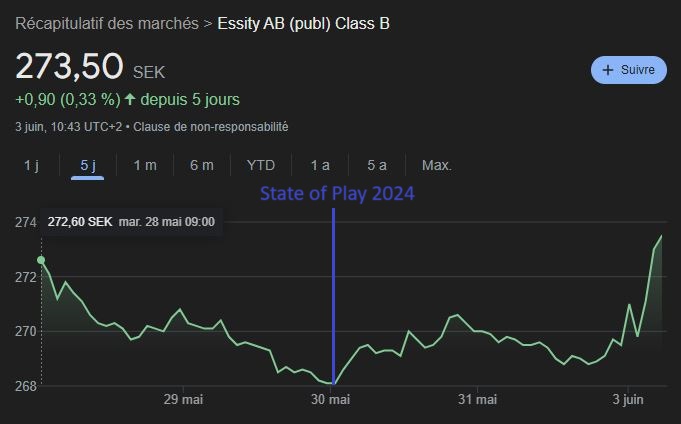Select the YTD range tab

pos(260,165)
